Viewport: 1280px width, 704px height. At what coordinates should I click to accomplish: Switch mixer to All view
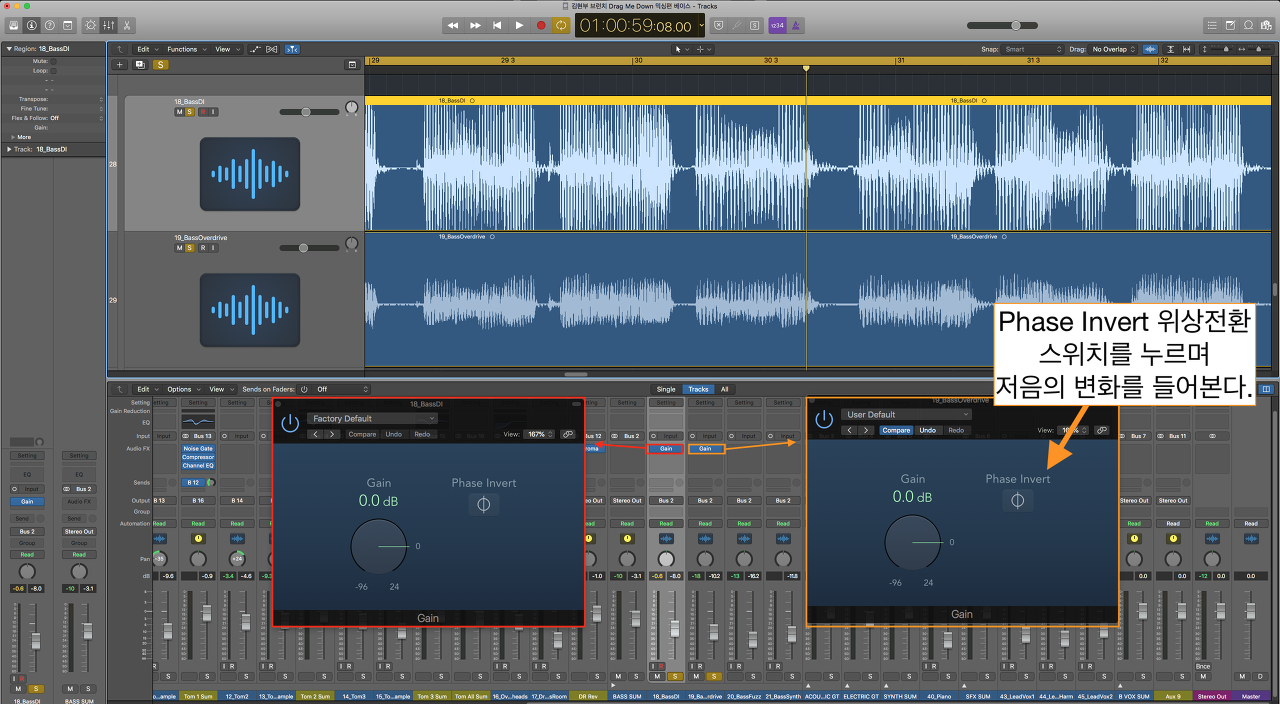pyautogui.click(x=724, y=389)
